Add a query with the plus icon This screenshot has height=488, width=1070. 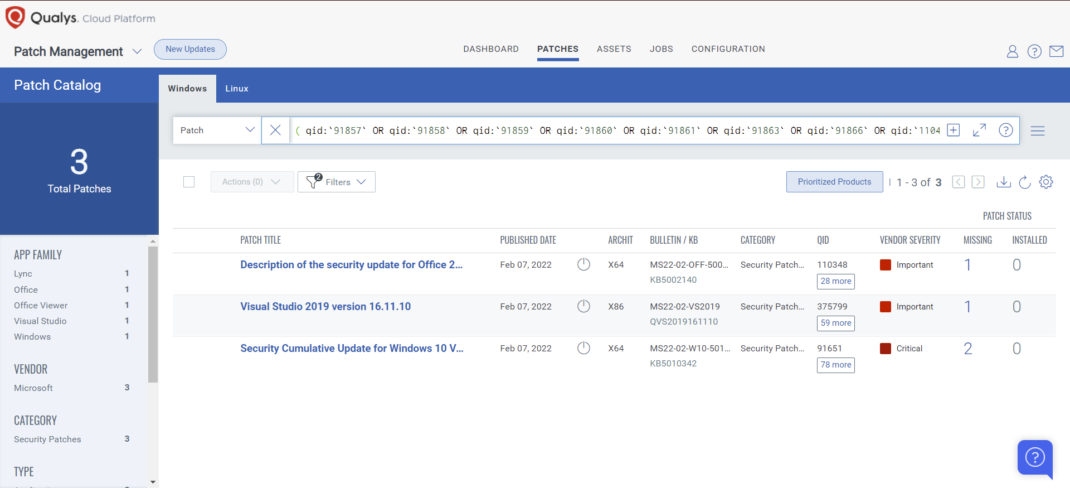[953, 130]
